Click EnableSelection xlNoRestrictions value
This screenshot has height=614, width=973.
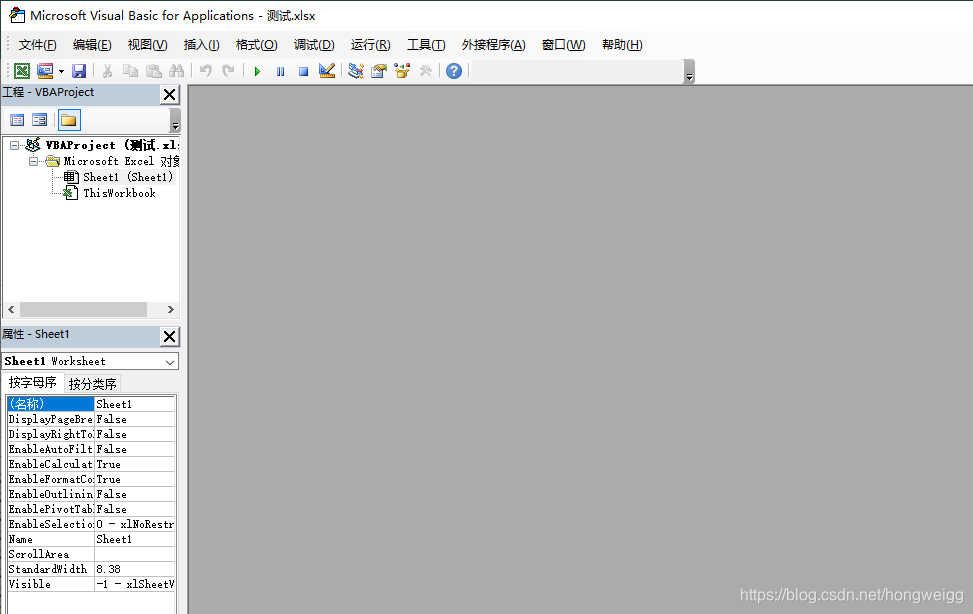coord(134,525)
